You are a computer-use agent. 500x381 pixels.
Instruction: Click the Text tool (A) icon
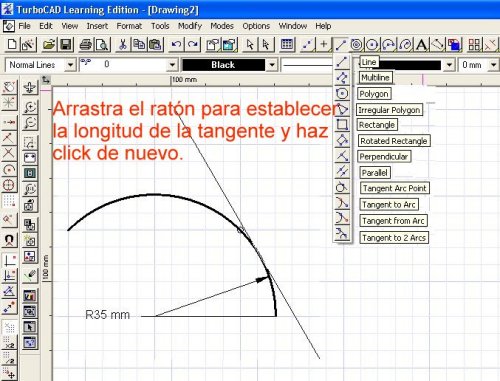coord(422,44)
